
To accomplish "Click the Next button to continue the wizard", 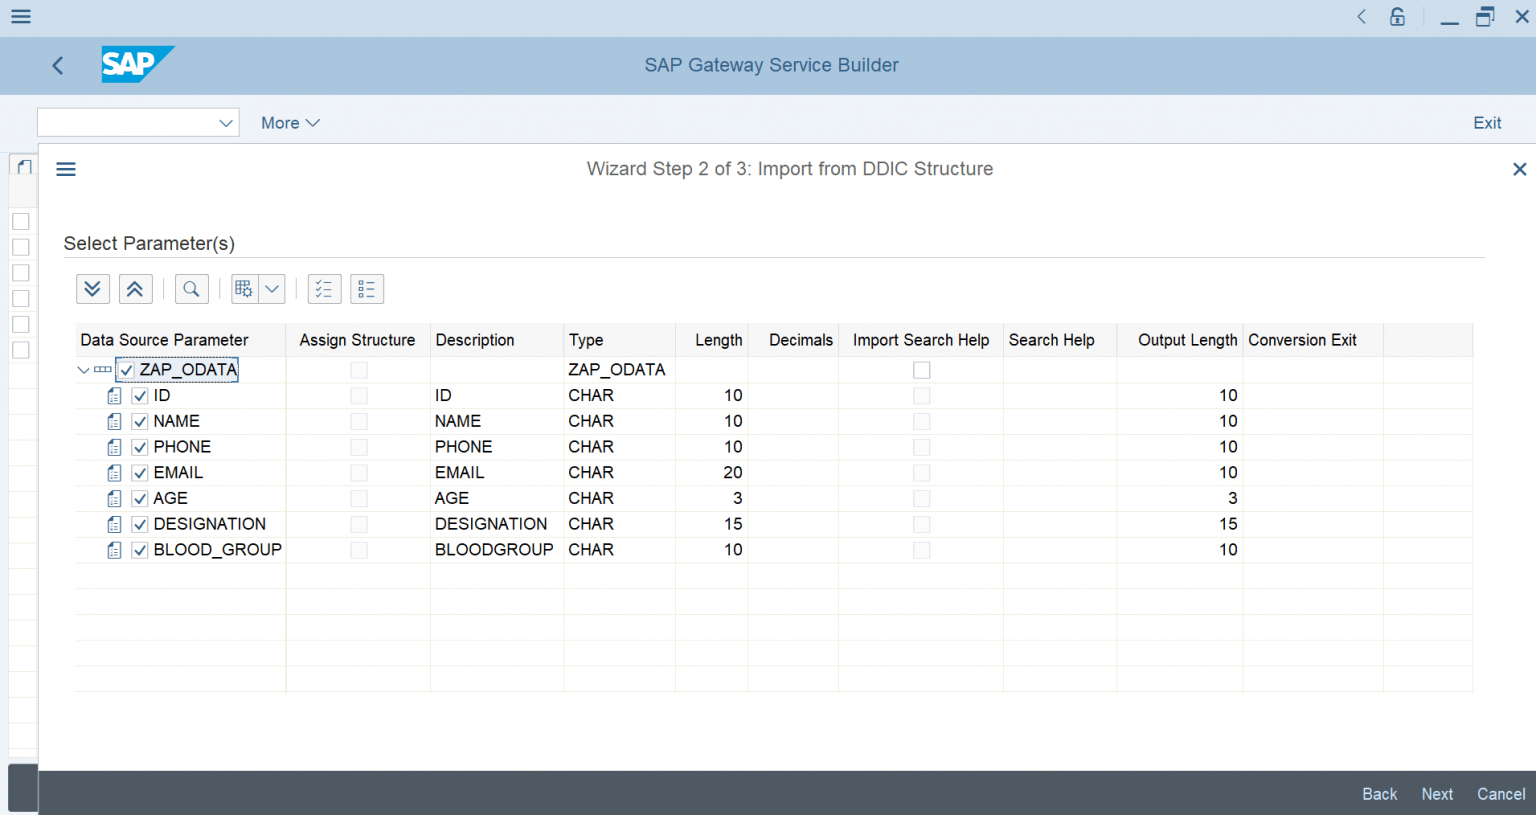I will (x=1437, y=793).
